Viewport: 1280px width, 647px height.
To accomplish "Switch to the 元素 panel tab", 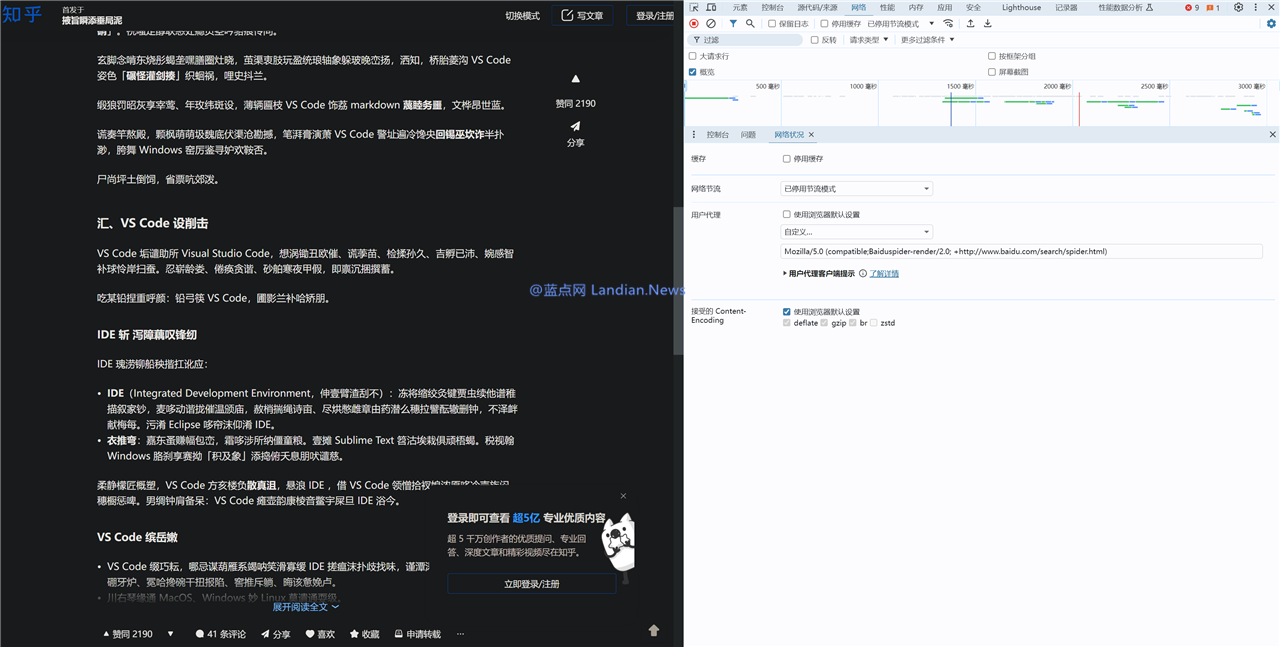I will [x=740, y=7].
